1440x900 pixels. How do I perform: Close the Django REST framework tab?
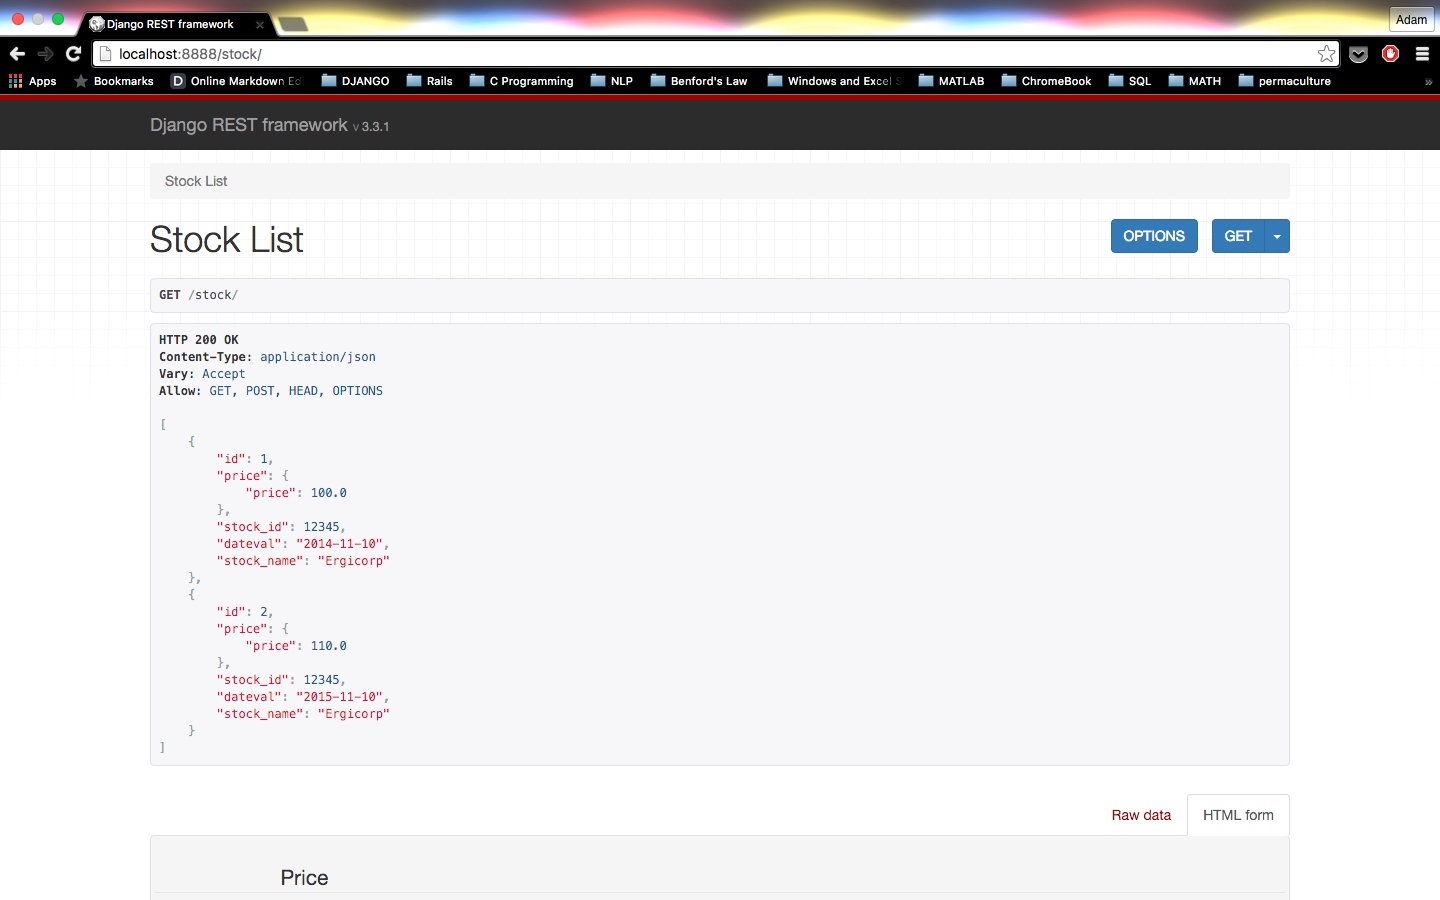coord(260,25)
